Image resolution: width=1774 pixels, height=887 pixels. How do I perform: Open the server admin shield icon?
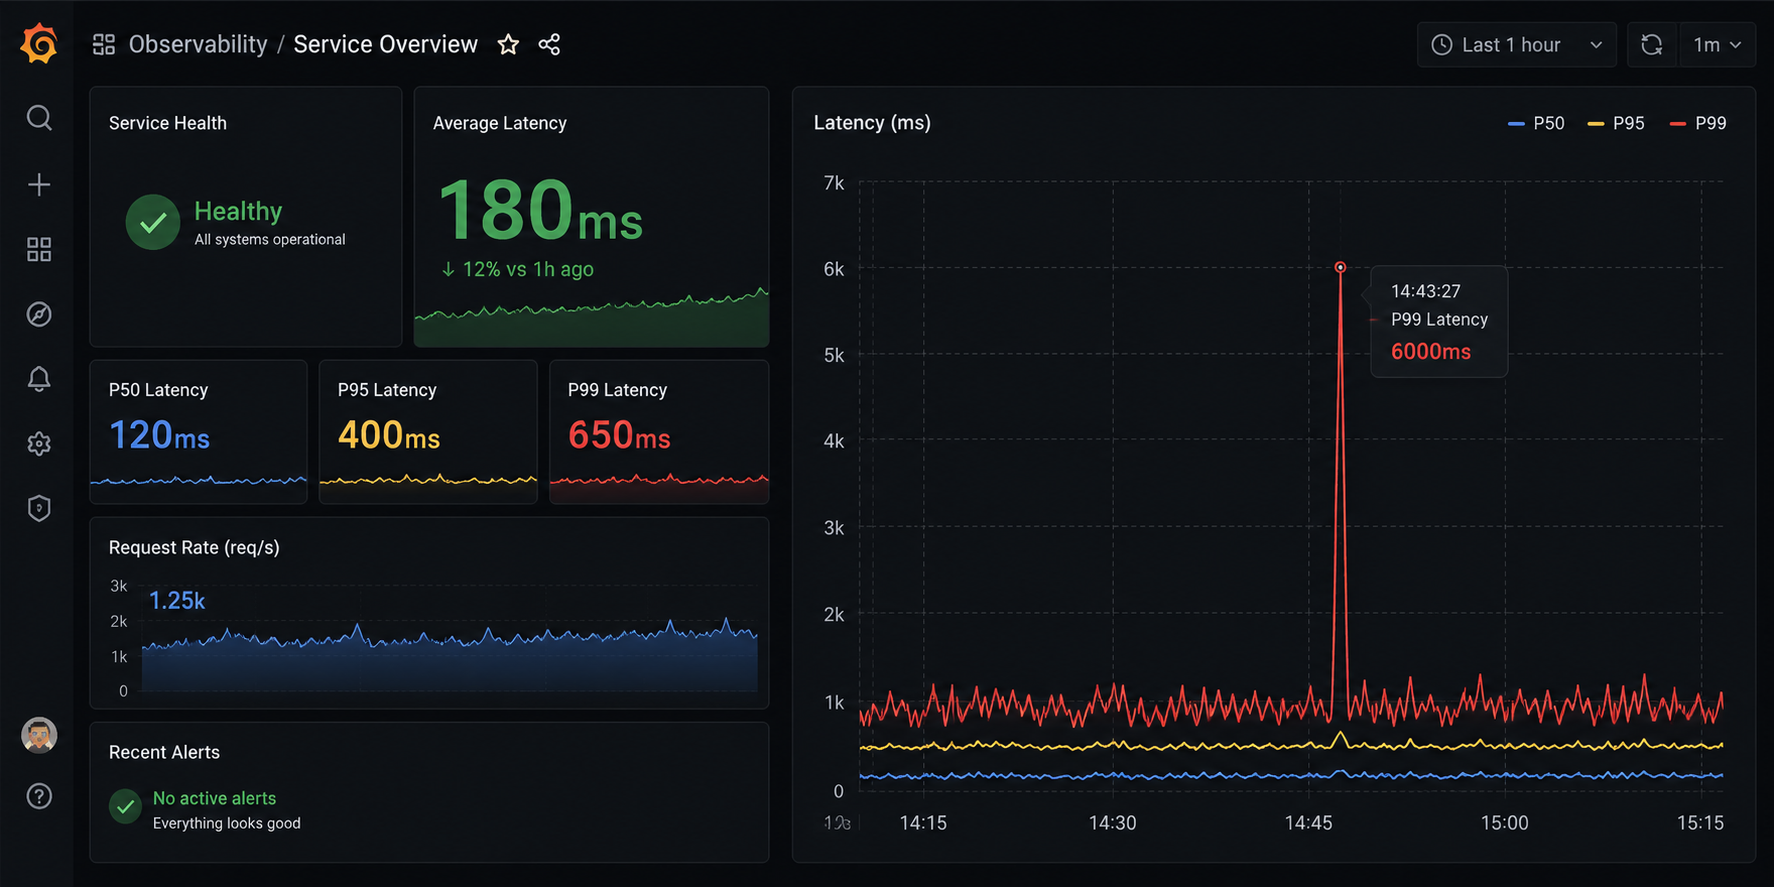pos(39,509)
